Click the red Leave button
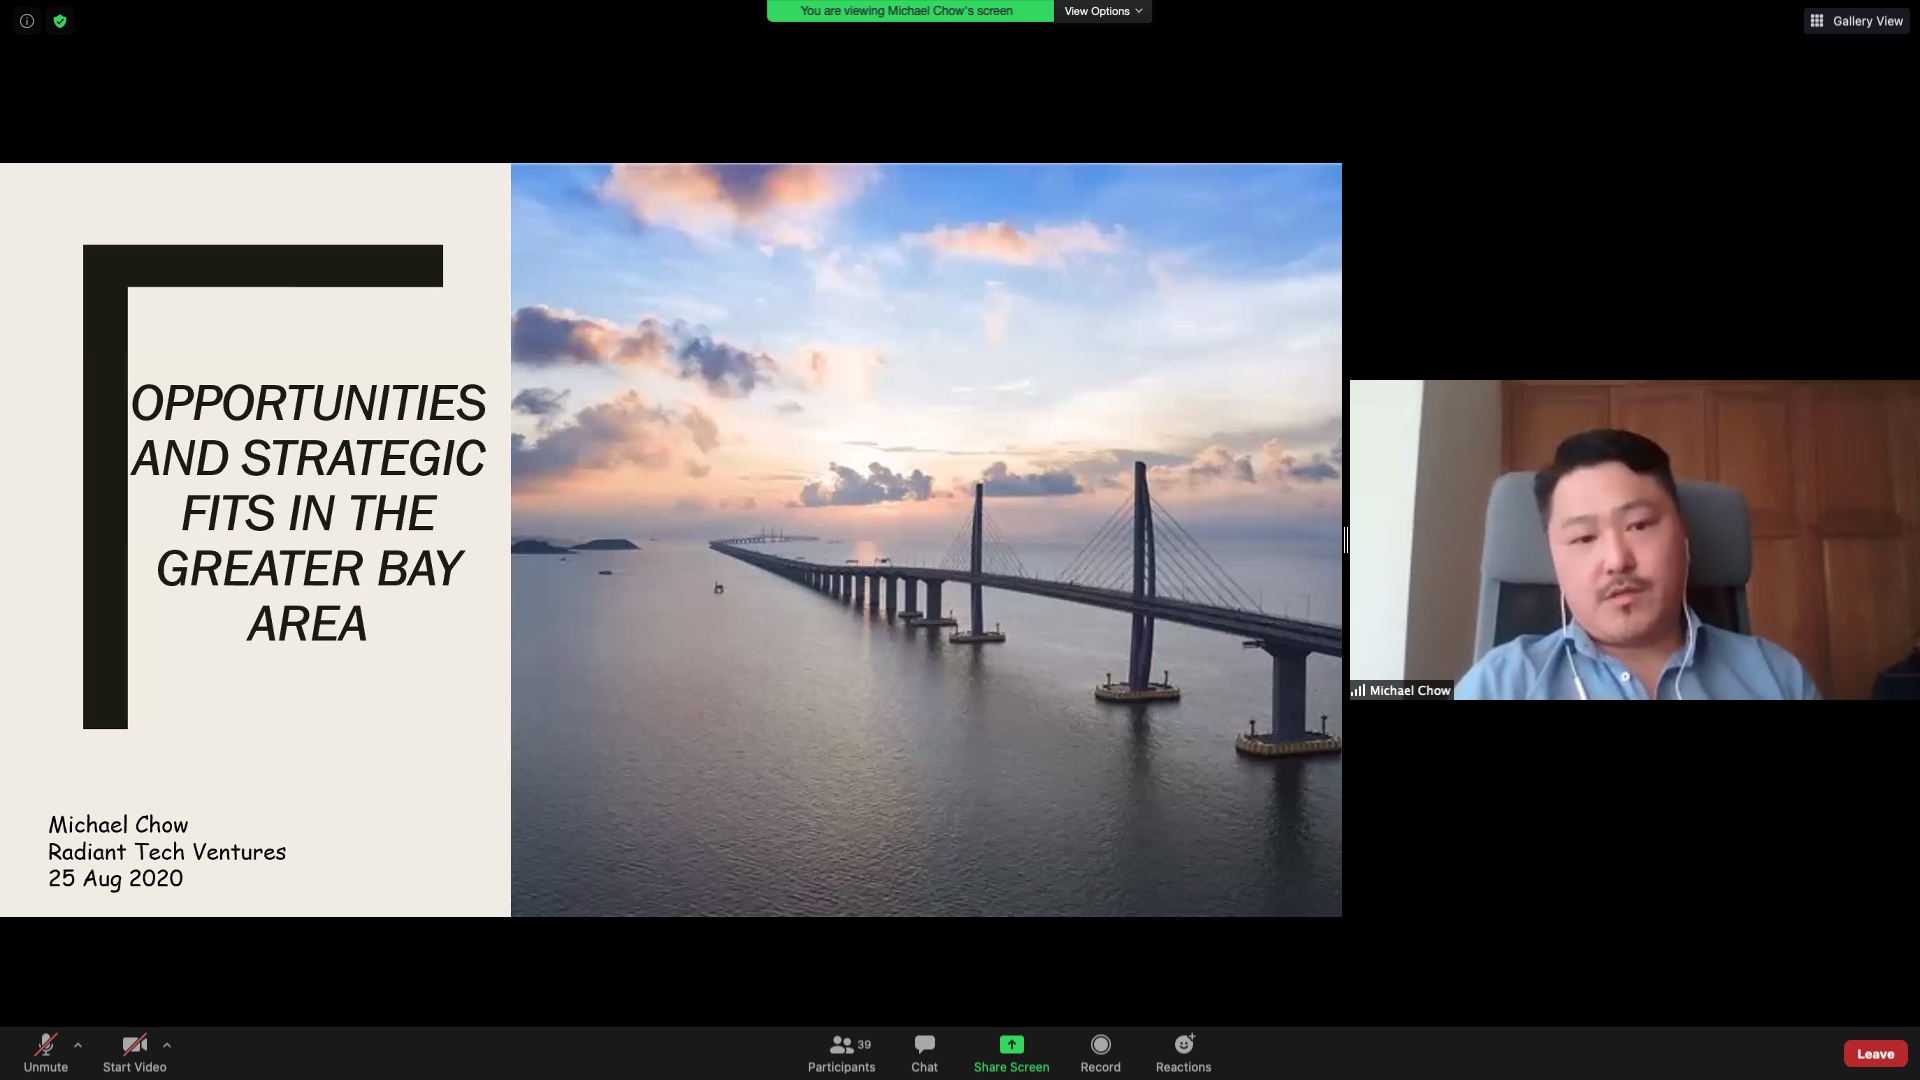Screen dimensions: 1920x1080 point(1875,1053)
